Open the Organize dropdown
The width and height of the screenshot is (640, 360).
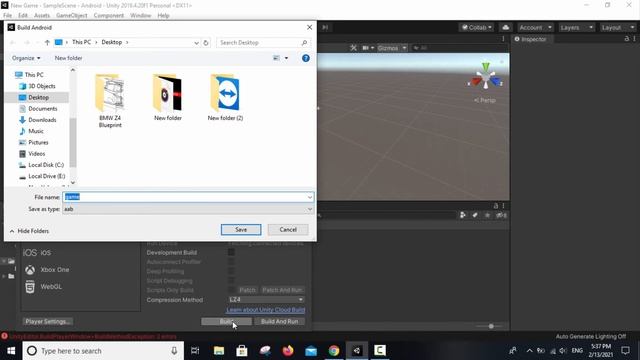pyautogui.click(x=26, y=58)
